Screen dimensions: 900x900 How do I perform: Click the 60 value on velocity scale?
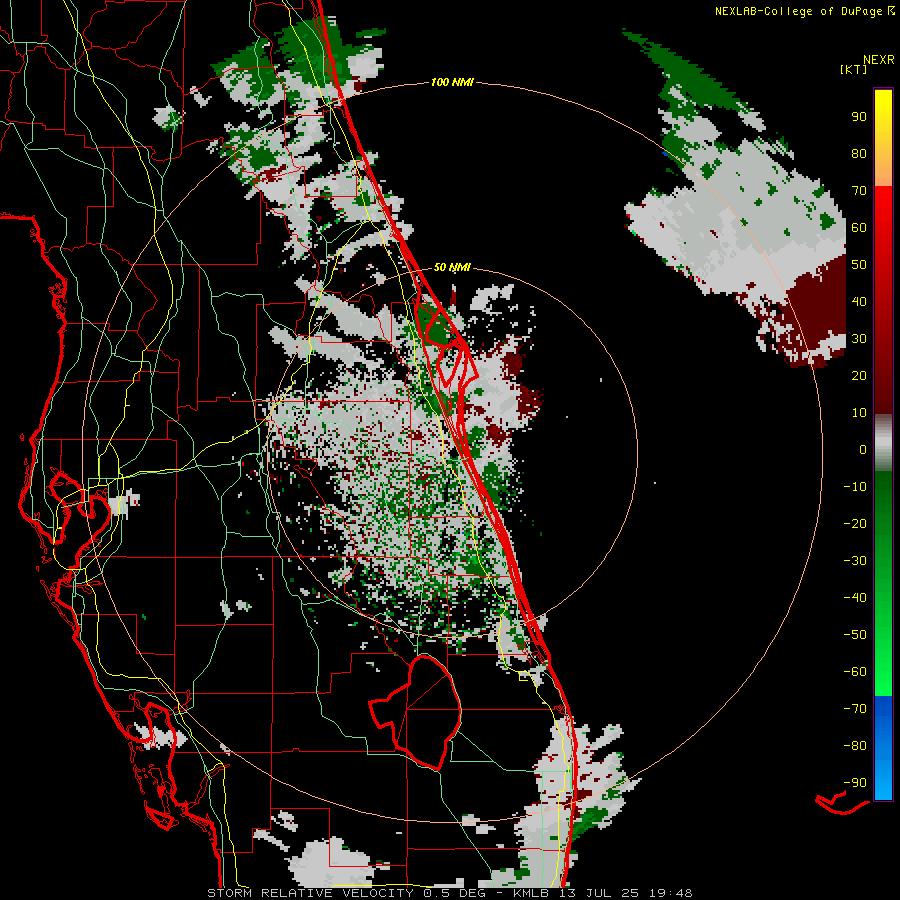(x=859, y=228)
